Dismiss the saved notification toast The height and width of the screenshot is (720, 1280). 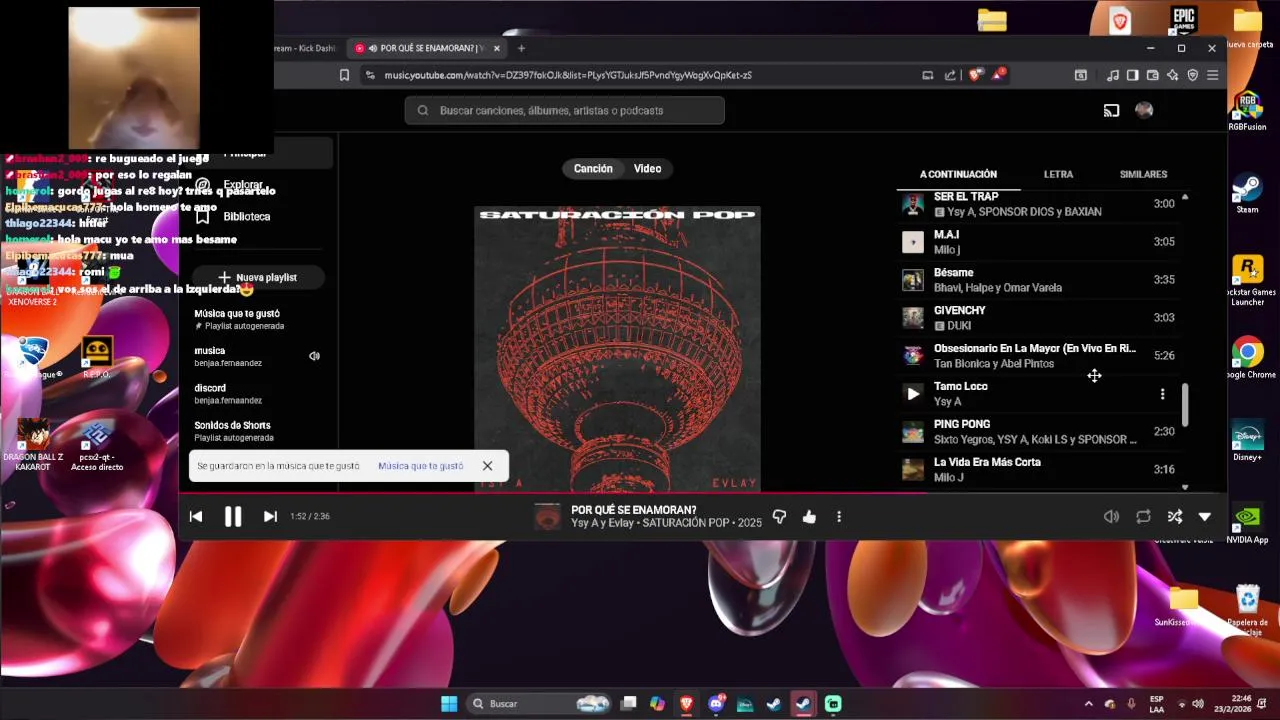tap(487, 466)
